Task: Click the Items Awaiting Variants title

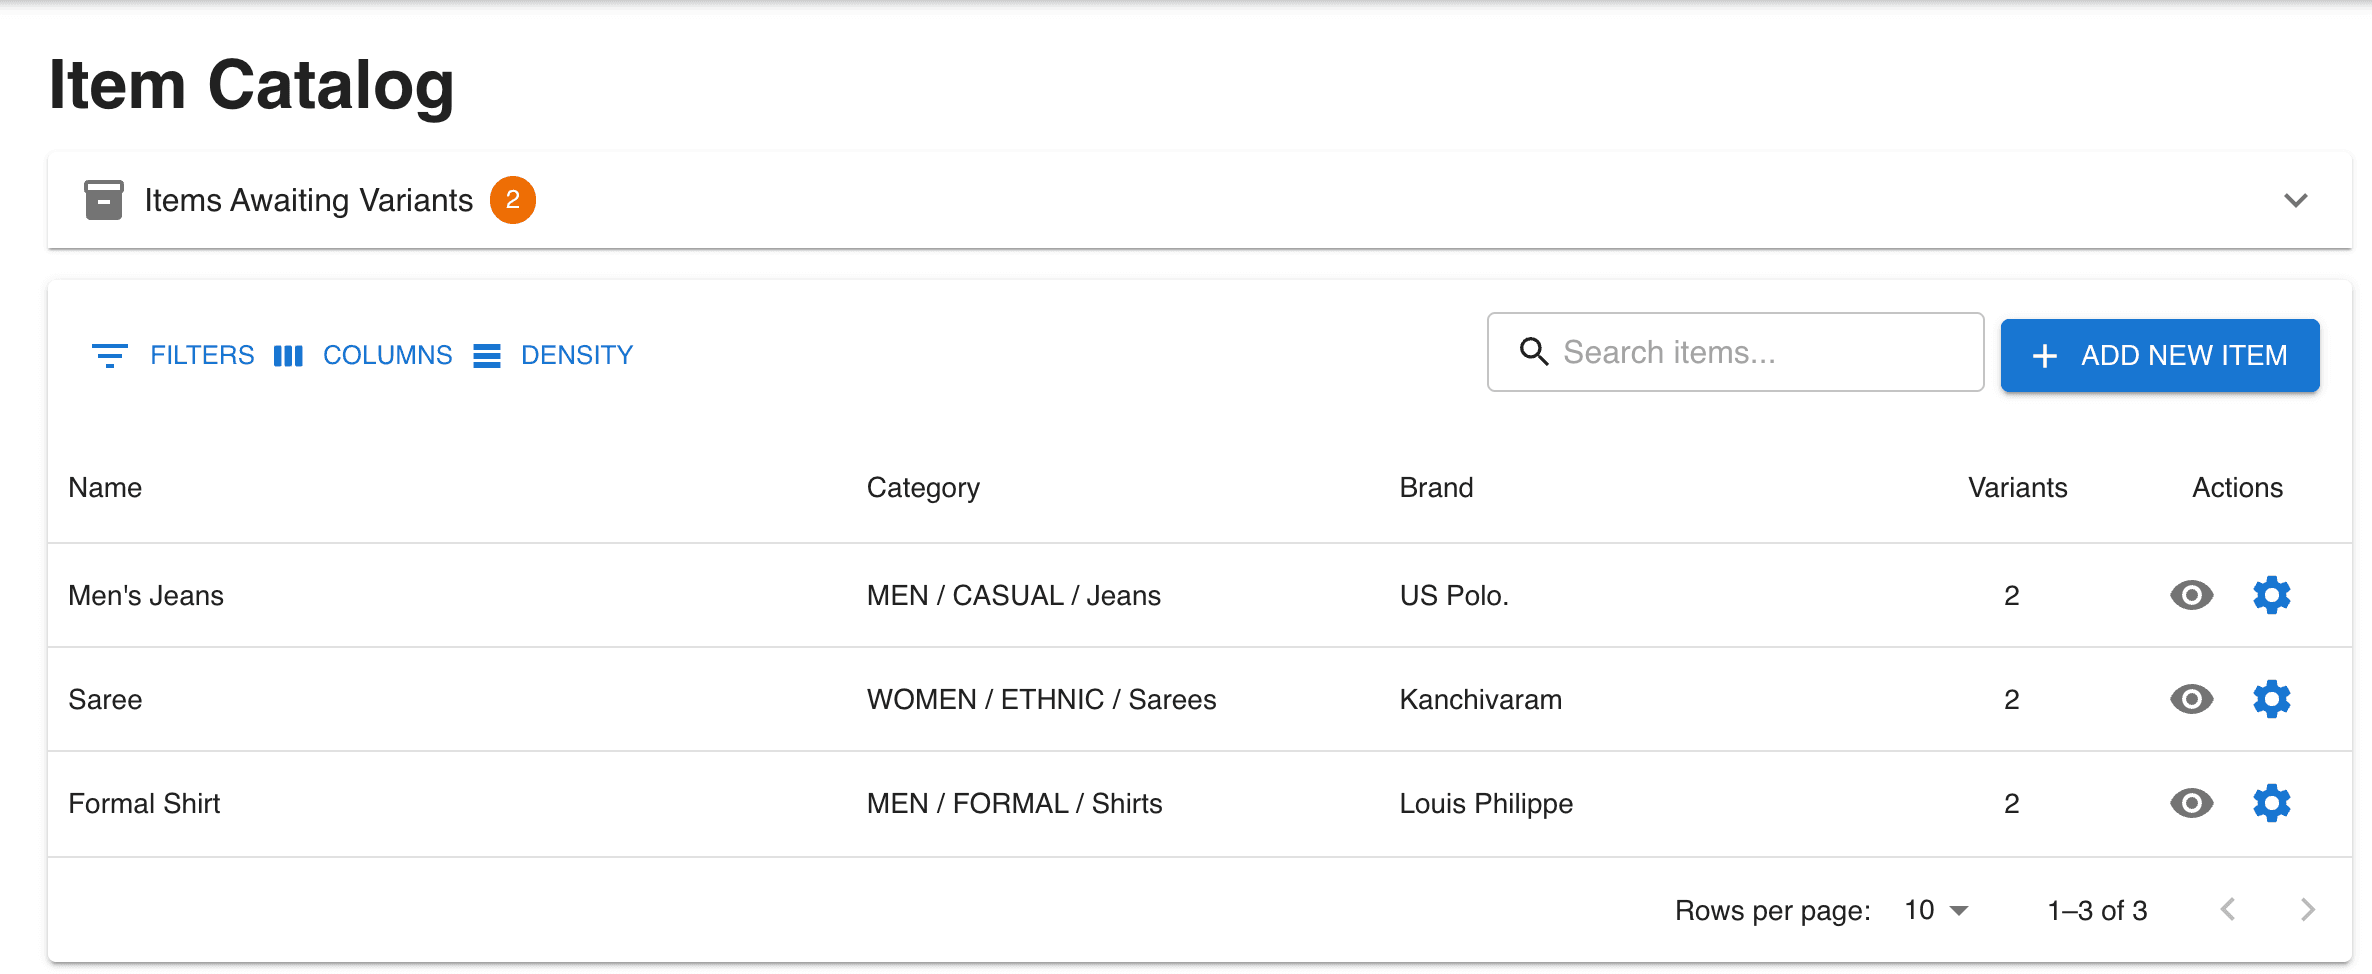Action: [x=308, y=200]
